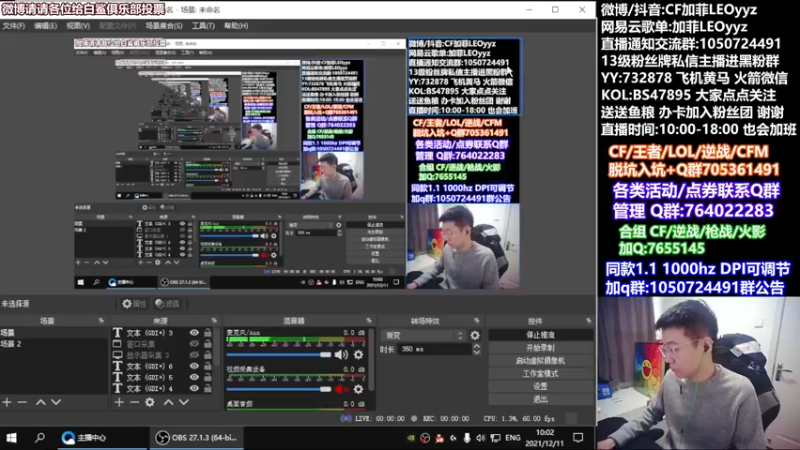
Task: Hide the 文本 (GDI+) 5 source
Action: click(194, 378)
